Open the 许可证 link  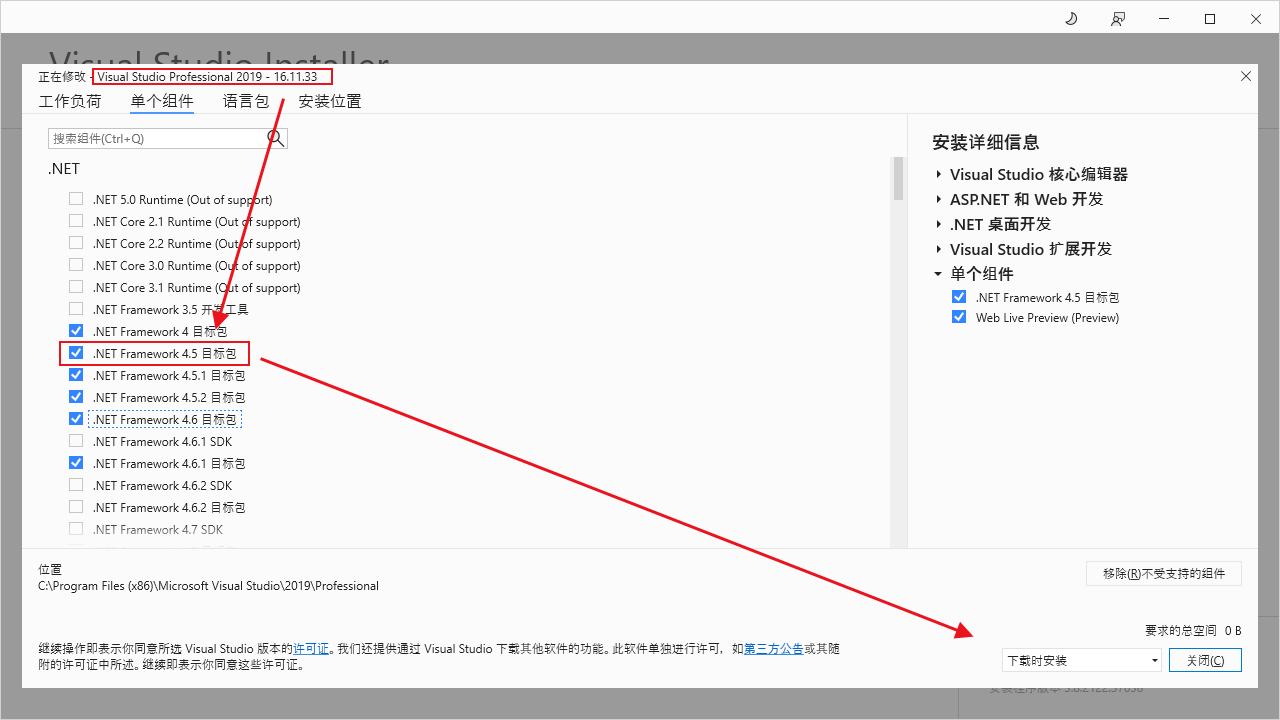coord(310,649)
